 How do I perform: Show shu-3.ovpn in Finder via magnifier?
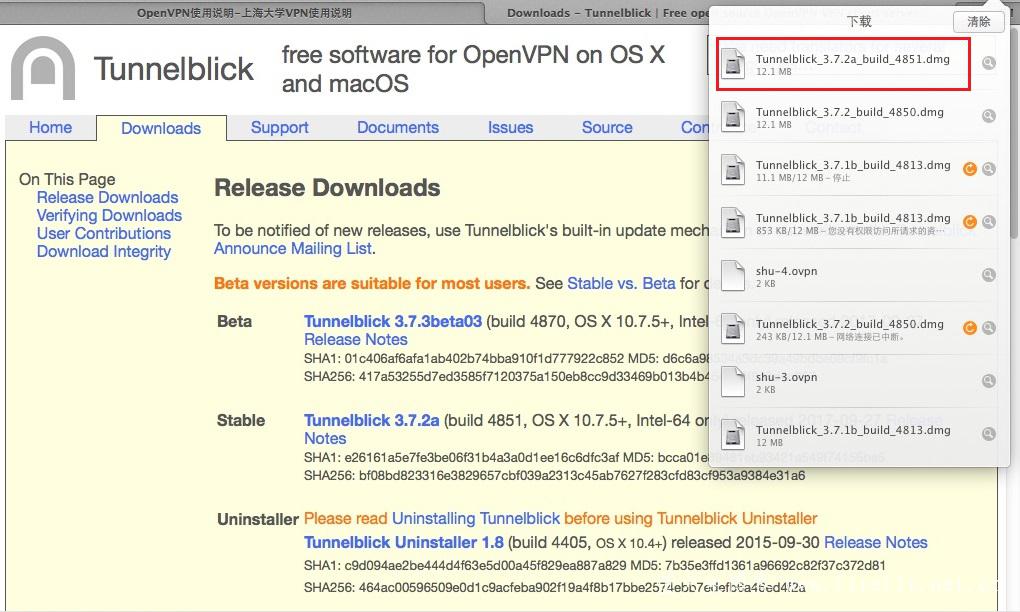[988, 381]
